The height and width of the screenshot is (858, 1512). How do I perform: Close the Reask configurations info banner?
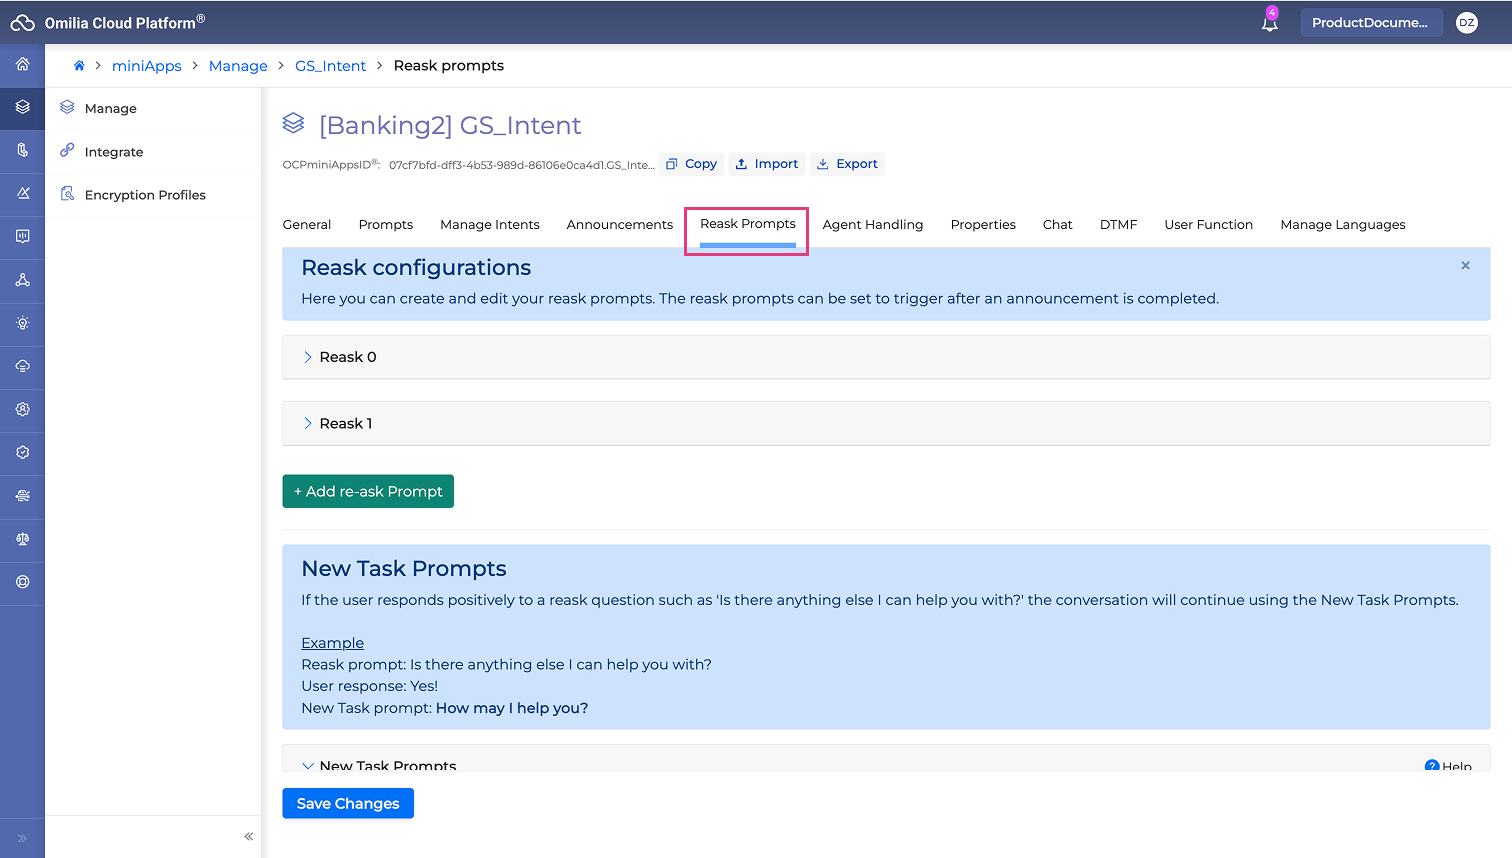pos(1465,266)
